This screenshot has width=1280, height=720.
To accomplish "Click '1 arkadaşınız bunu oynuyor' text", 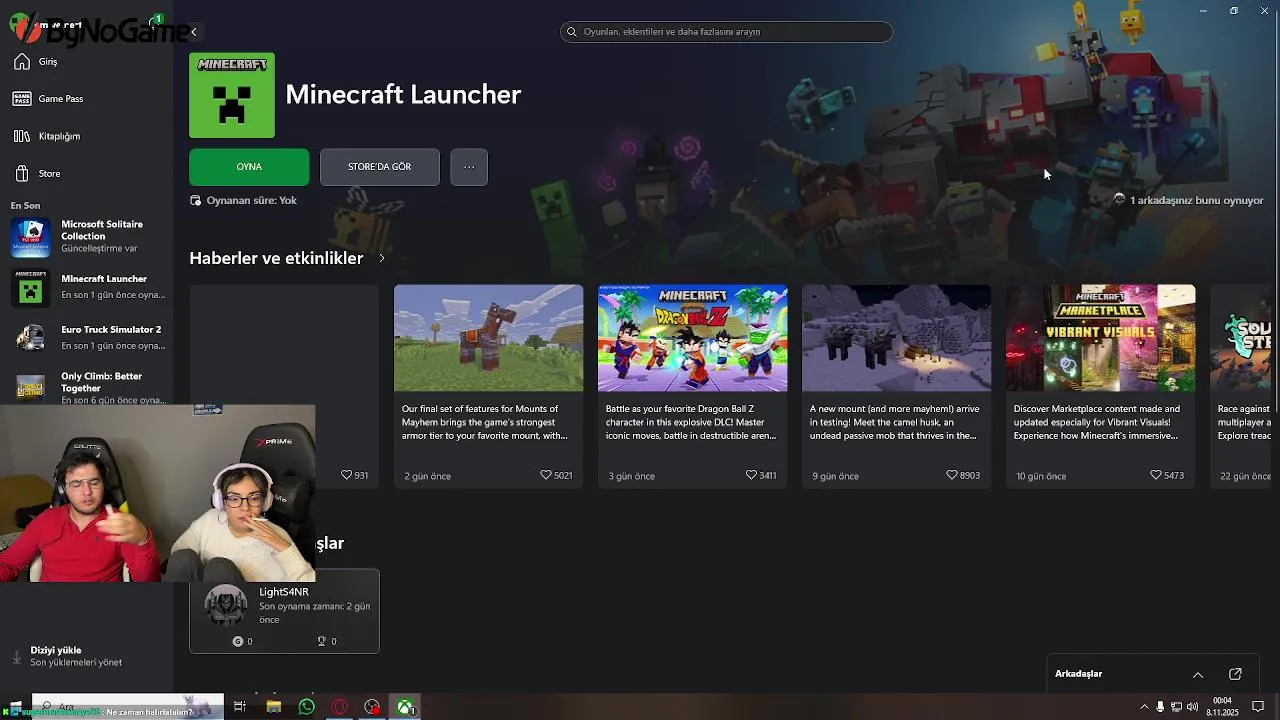I will point(1196,200).
